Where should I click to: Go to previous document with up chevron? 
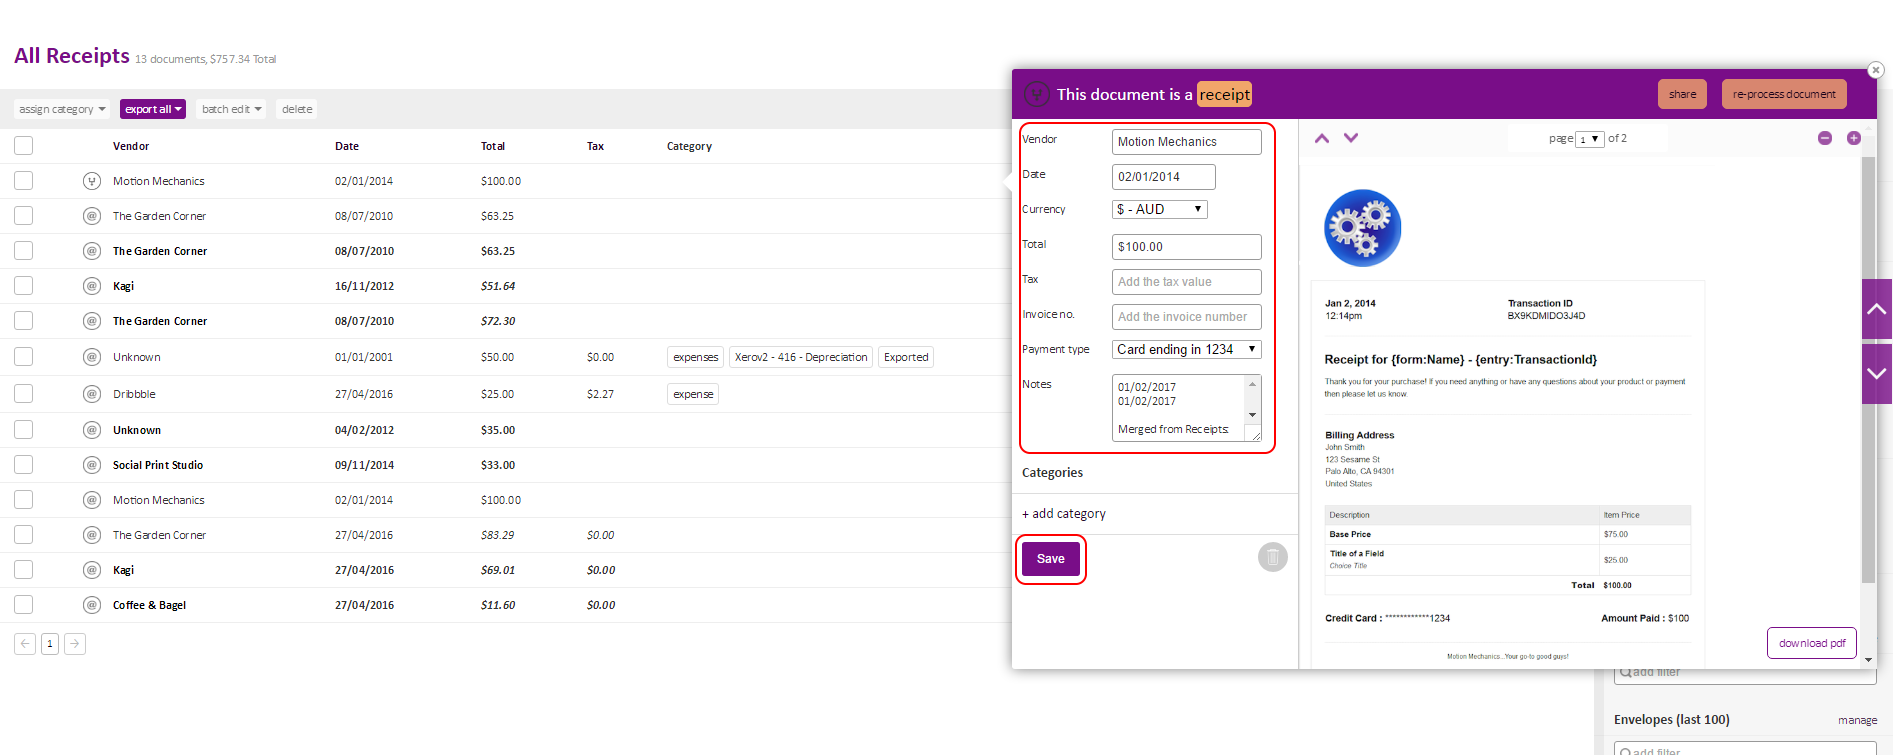click(1322, 138)
